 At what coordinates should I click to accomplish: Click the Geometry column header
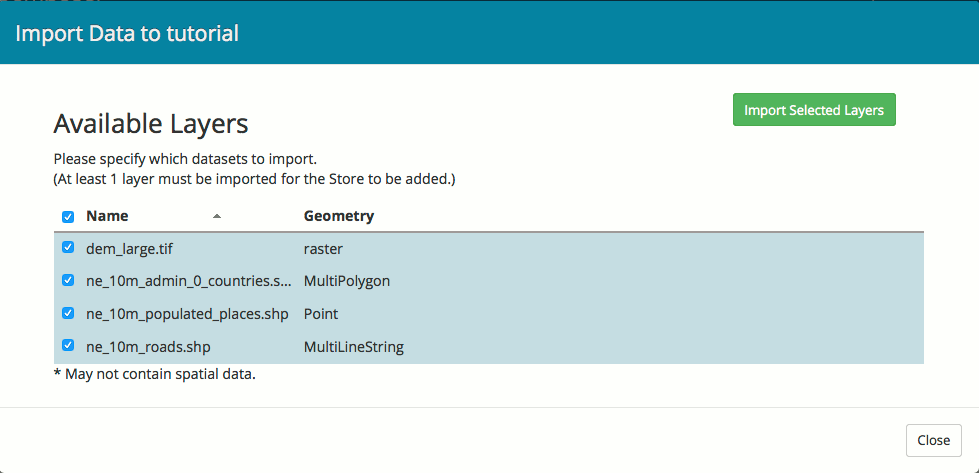[x=339, y=216]
